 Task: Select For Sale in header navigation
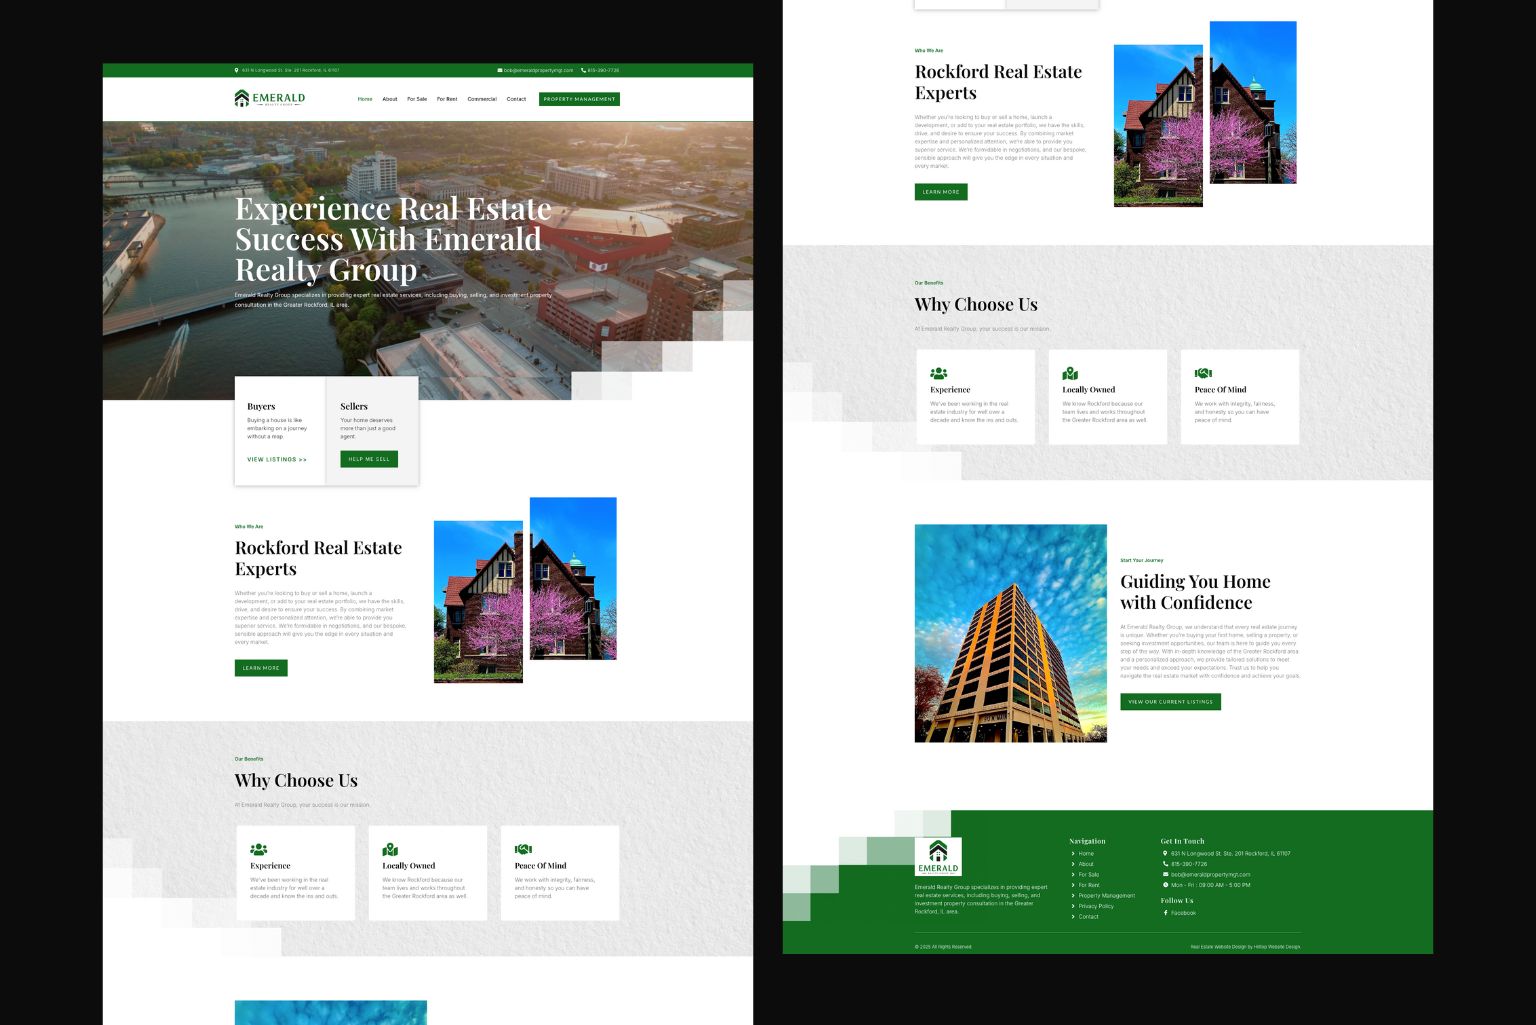click(417, 99)
